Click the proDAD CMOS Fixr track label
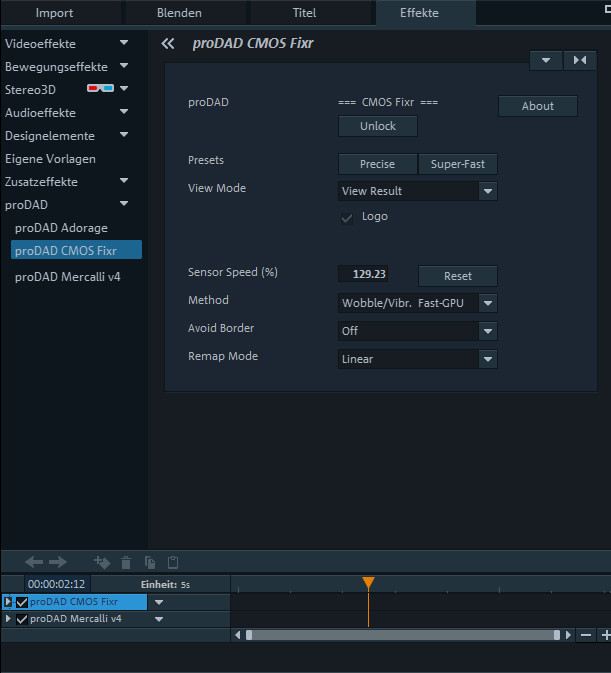The width and height of the screenshot is (611, 673). click(74, 602)
